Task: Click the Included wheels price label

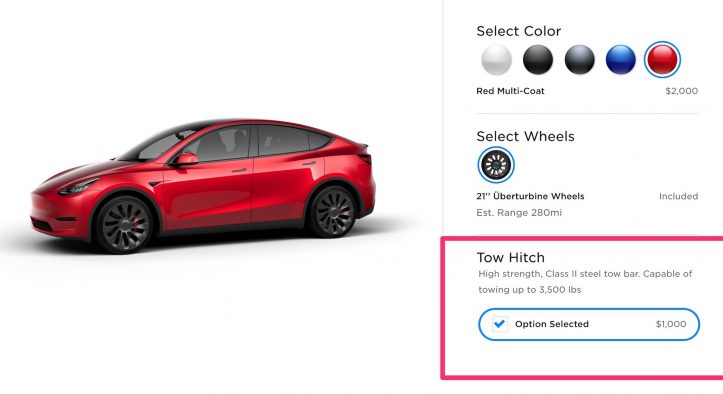Action: point(678,196)
